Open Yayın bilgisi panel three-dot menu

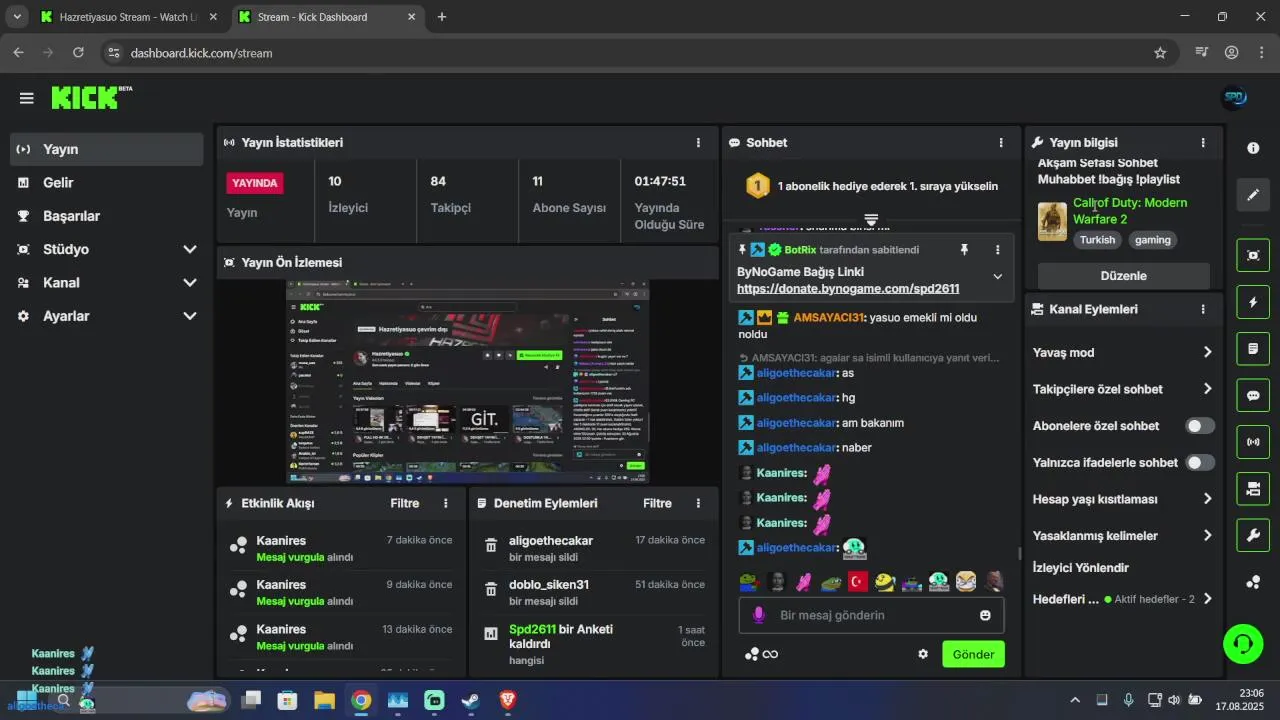[1203, 143]
